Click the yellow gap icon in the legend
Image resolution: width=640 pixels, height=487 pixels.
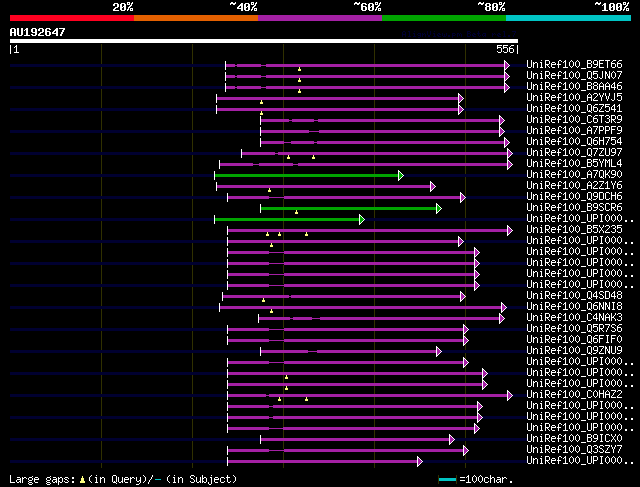point(82,479)
